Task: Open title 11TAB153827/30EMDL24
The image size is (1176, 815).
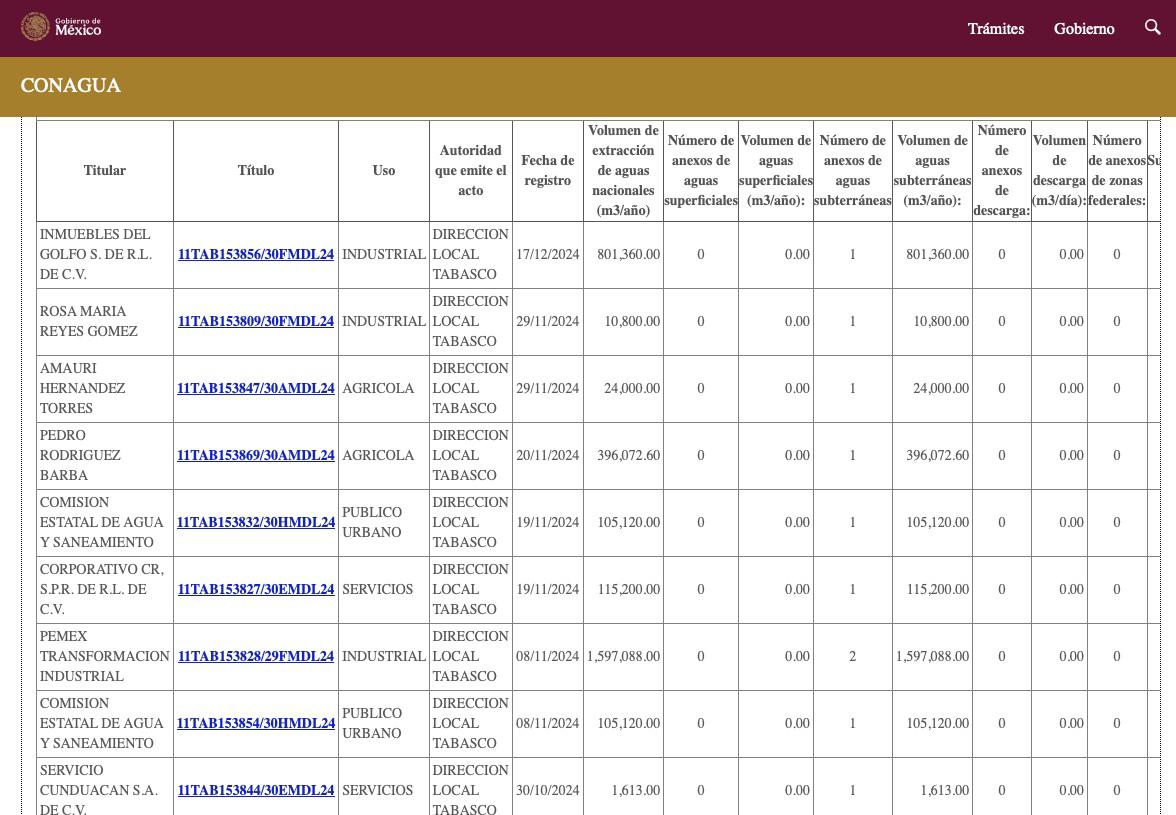Action: coord(256,589)
